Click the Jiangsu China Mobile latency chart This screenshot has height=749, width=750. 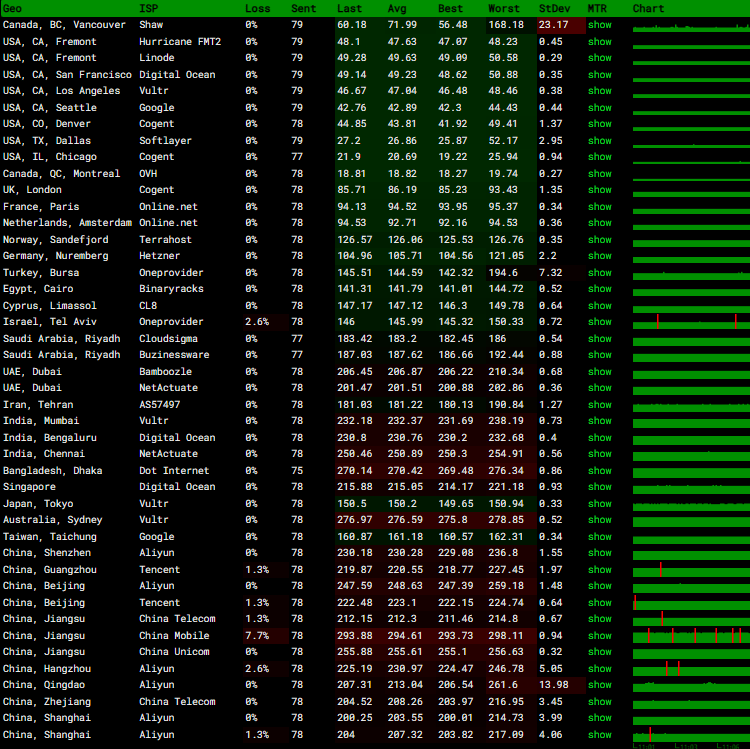[691, 636]
